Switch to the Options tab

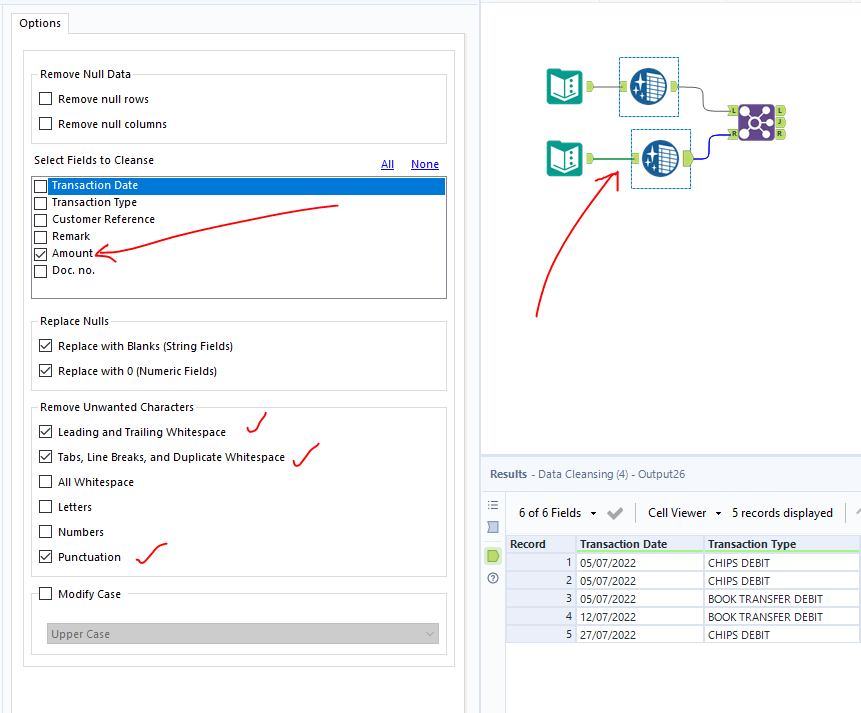click(39, 22)
